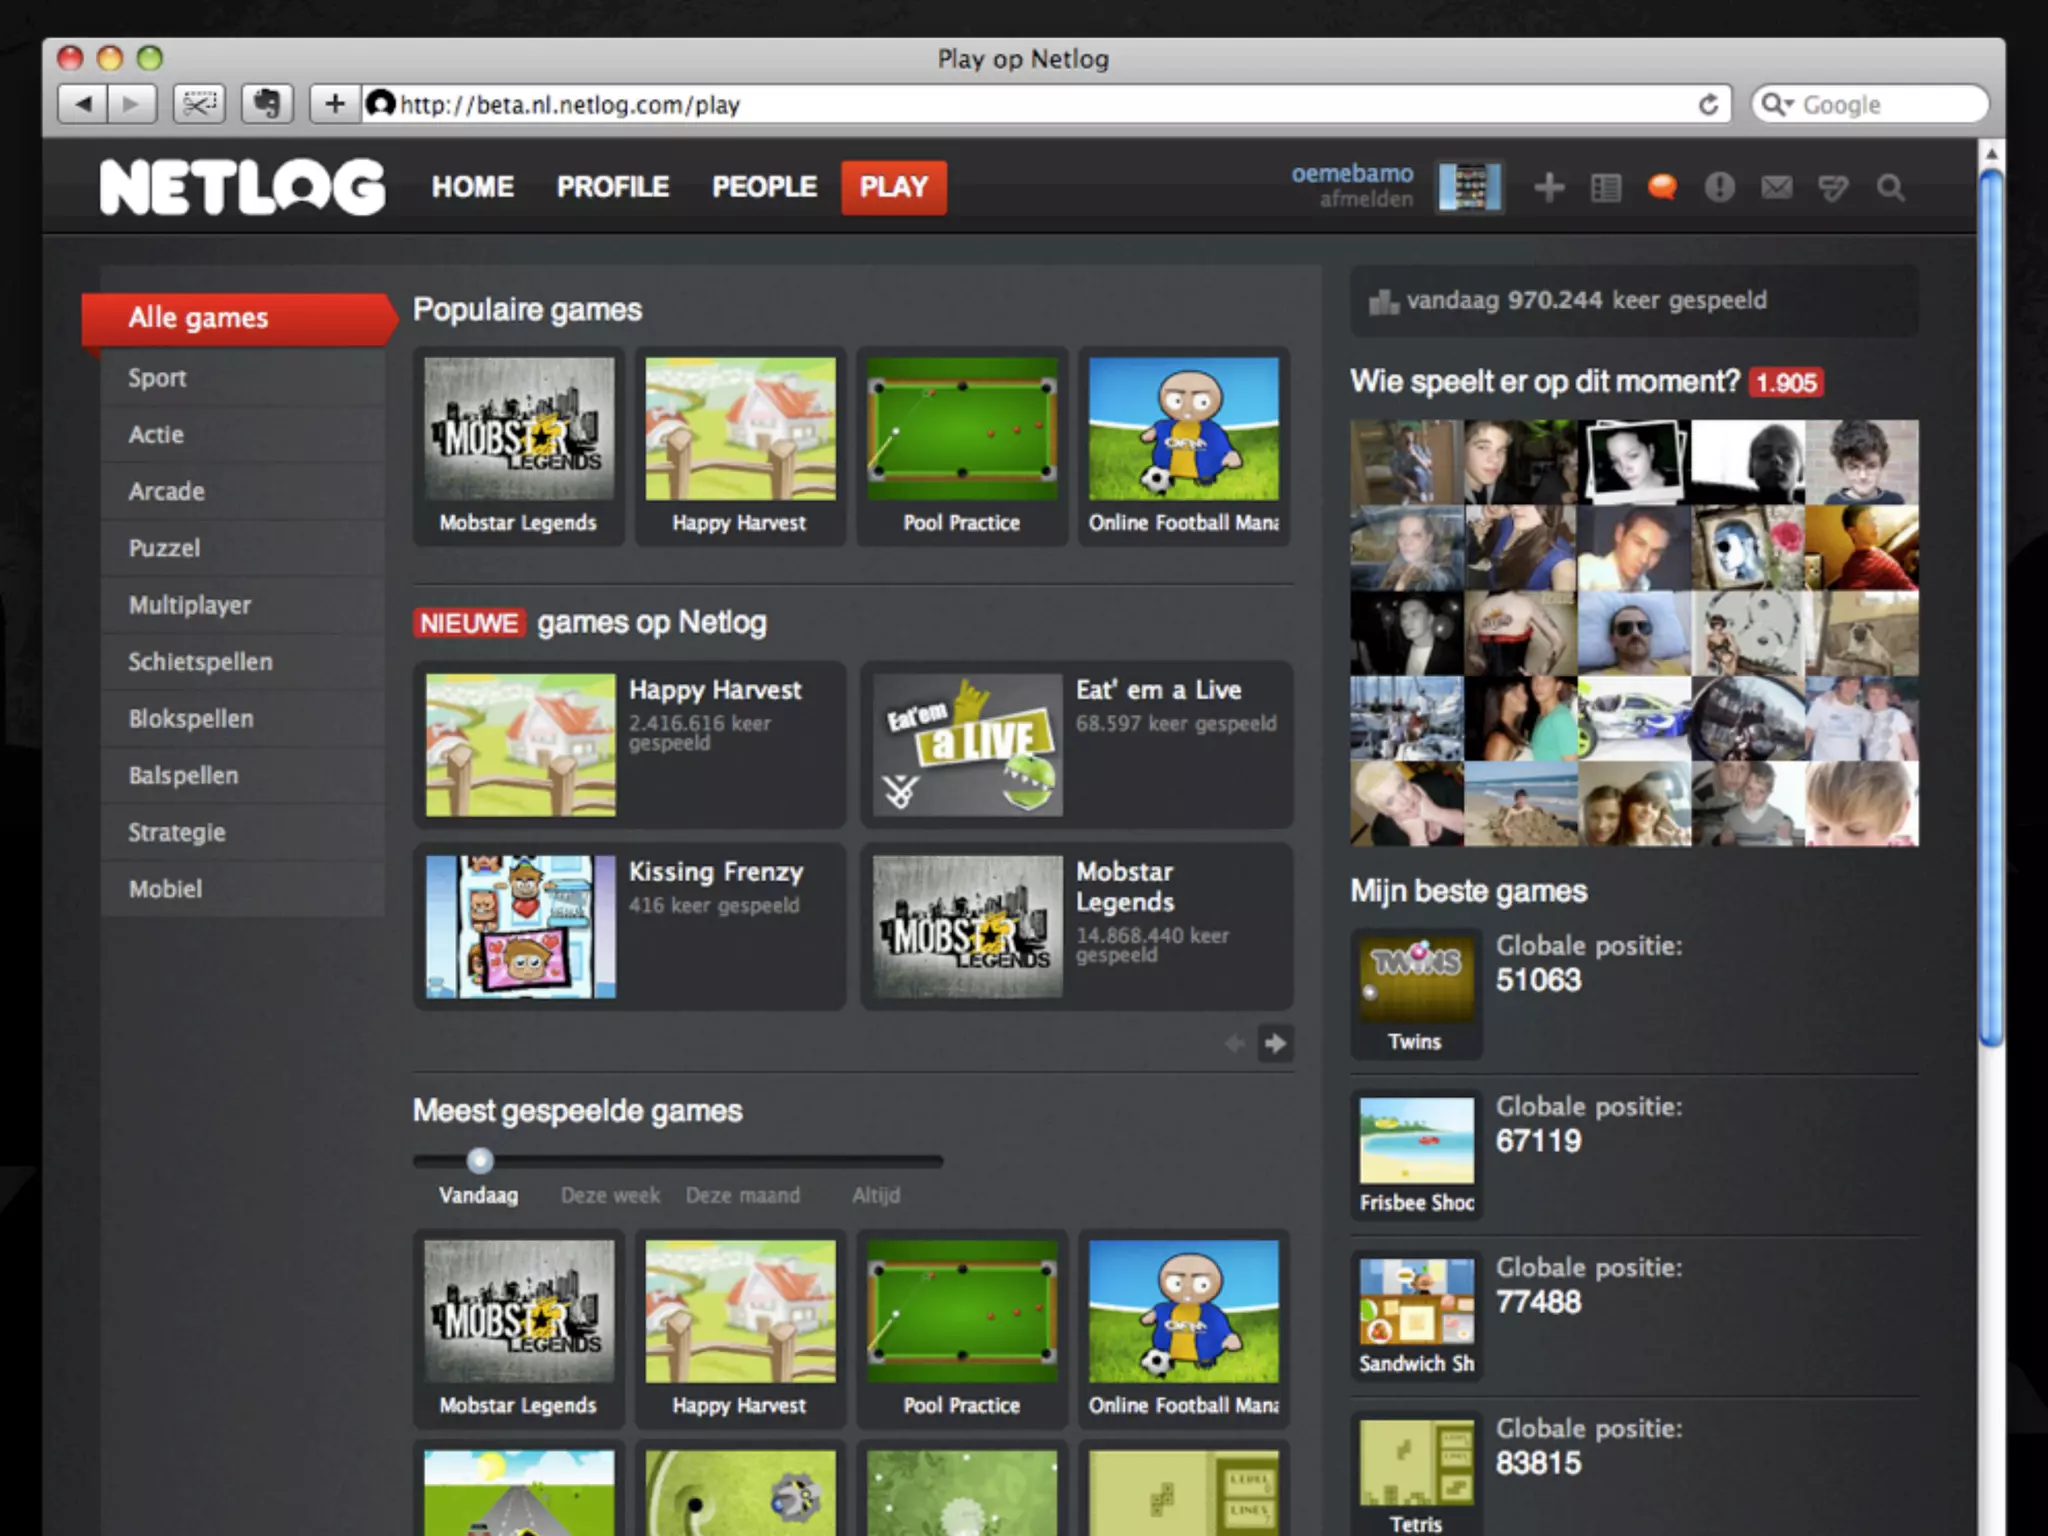Image resolution: width=2048 pixels, height=1536 pixels.
Task: Click the orange chat bubble icon
Action: click(x=1662, y=187)
